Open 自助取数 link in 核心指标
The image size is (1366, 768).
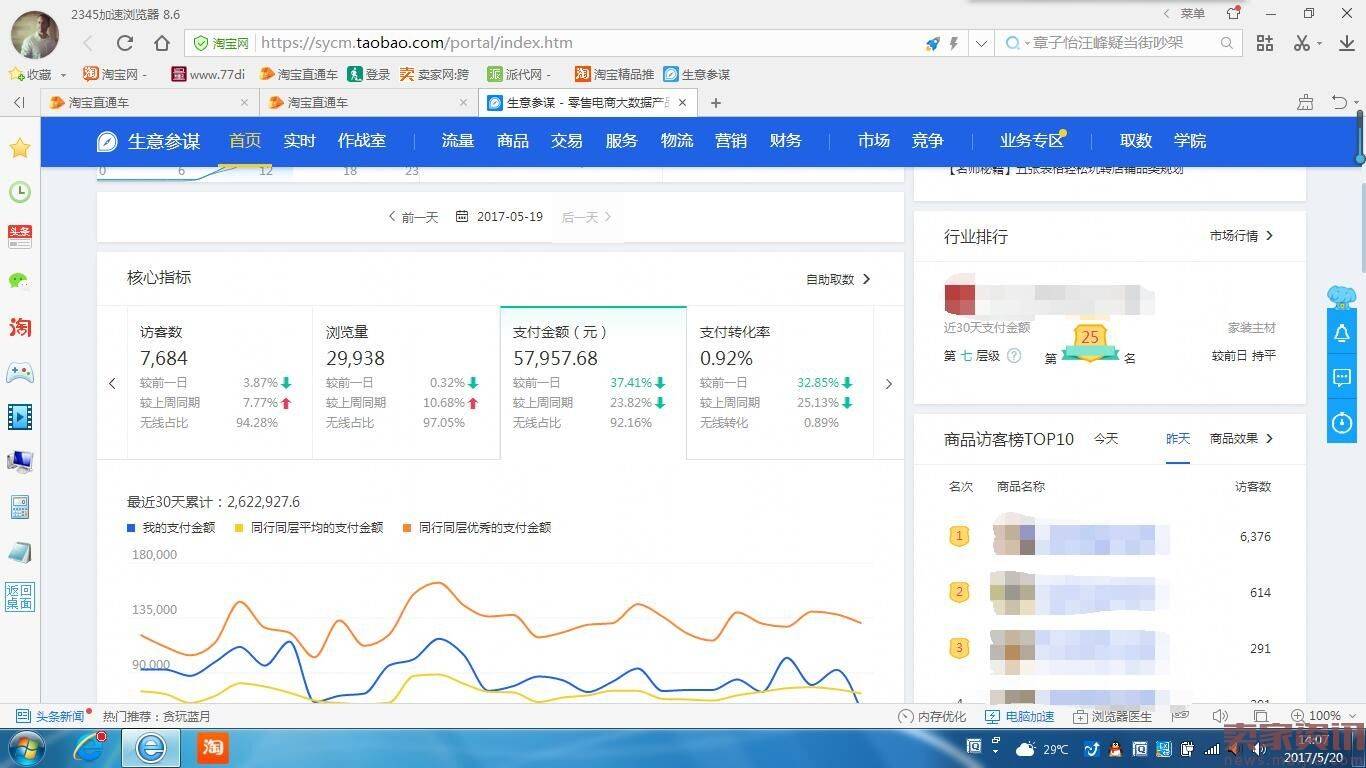click(x=838, y=280)
